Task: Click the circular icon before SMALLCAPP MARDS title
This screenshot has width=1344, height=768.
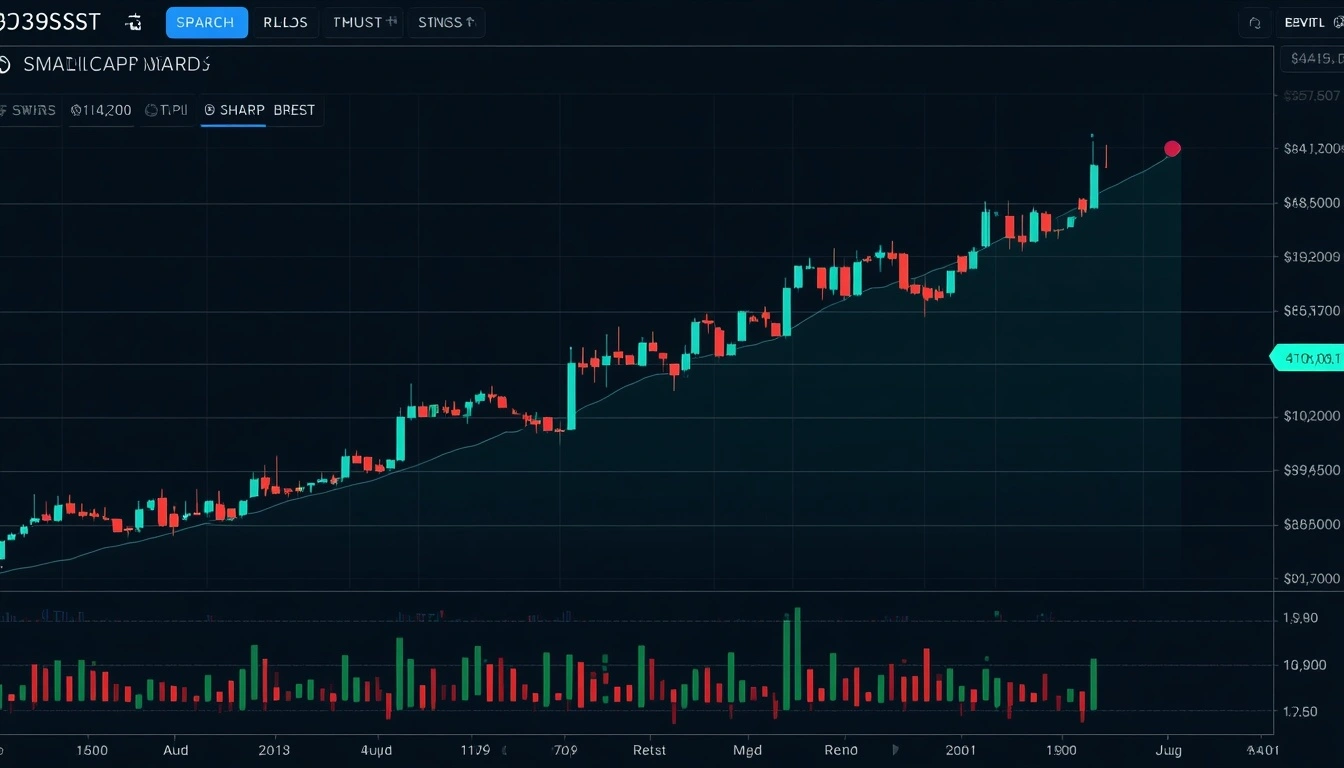Action: [5, 65]
